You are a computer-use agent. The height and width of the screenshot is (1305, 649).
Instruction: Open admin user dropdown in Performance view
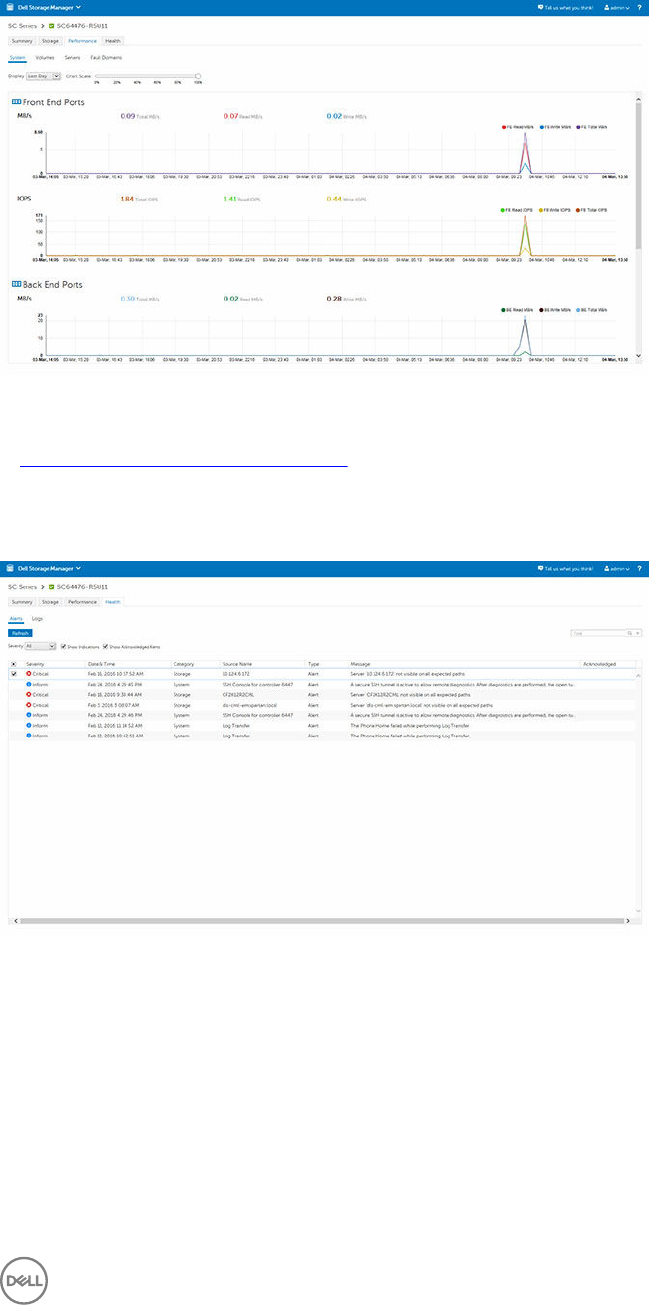coord(619,6)
